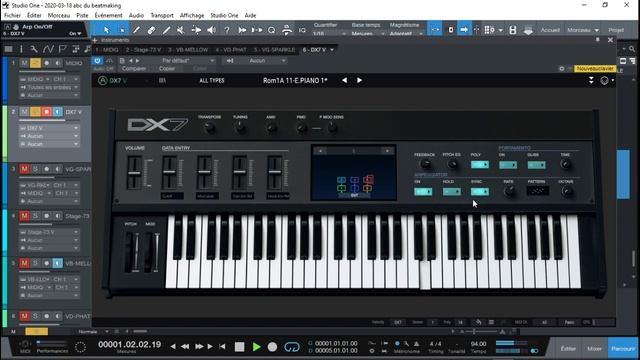Image resolution: width=640 pixels, height=360 pixels.
Task: Open Magnétisme dropdown
Action: tap(407, 34)
